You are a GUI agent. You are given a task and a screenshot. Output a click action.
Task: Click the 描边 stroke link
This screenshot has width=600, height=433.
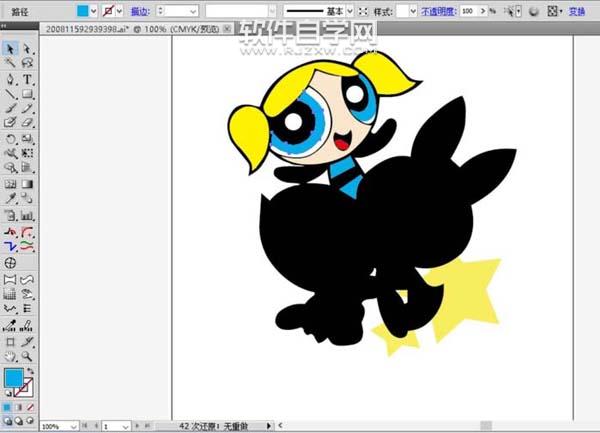point(140,11)
